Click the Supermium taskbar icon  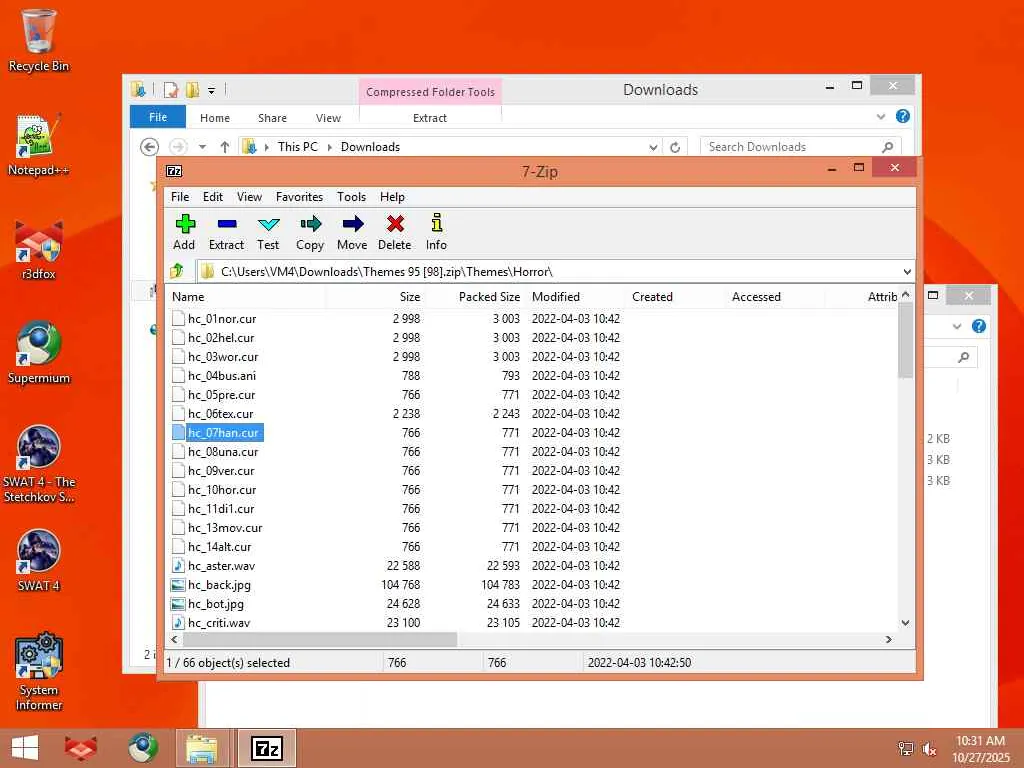(143, 748)
